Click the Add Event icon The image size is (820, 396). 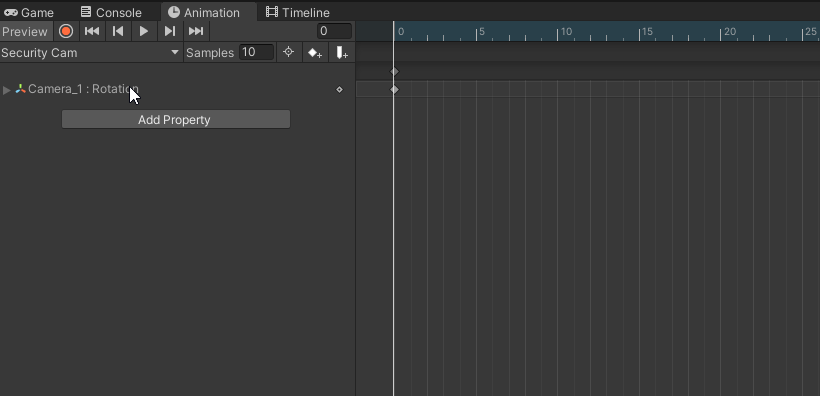point(341,53)
